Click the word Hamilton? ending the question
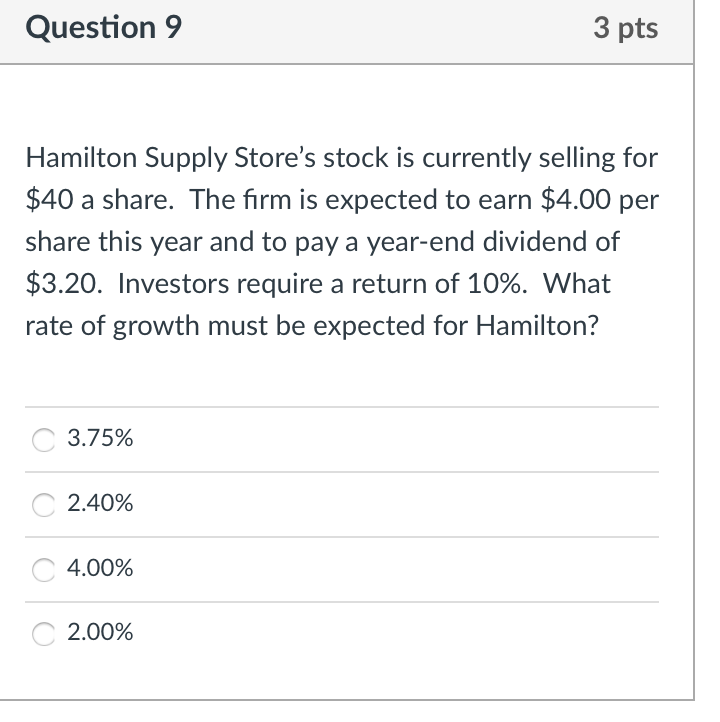 pyautogui.click(x=537, y=325)
